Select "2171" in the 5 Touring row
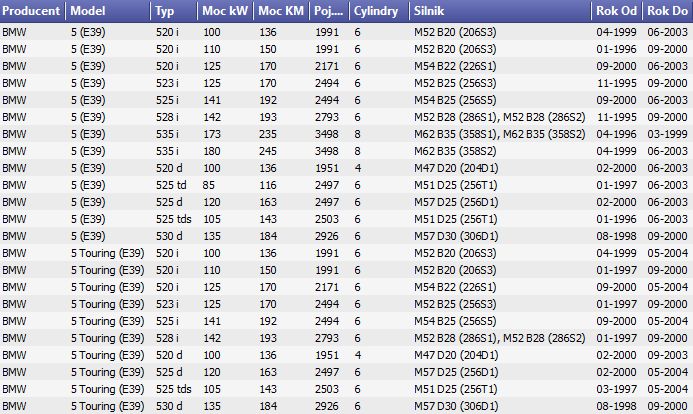 point(327,287)
